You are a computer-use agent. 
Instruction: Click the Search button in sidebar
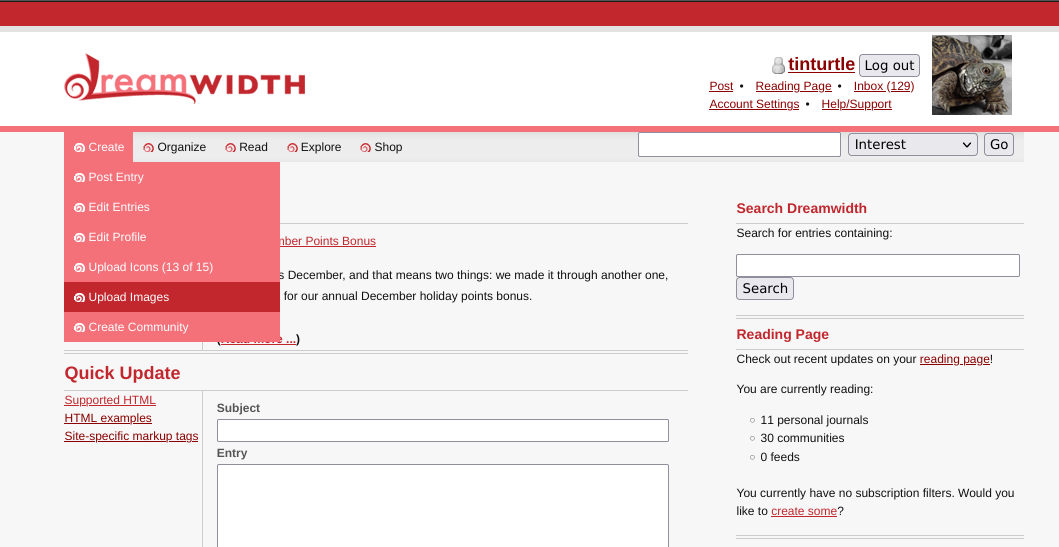(765, 288)
